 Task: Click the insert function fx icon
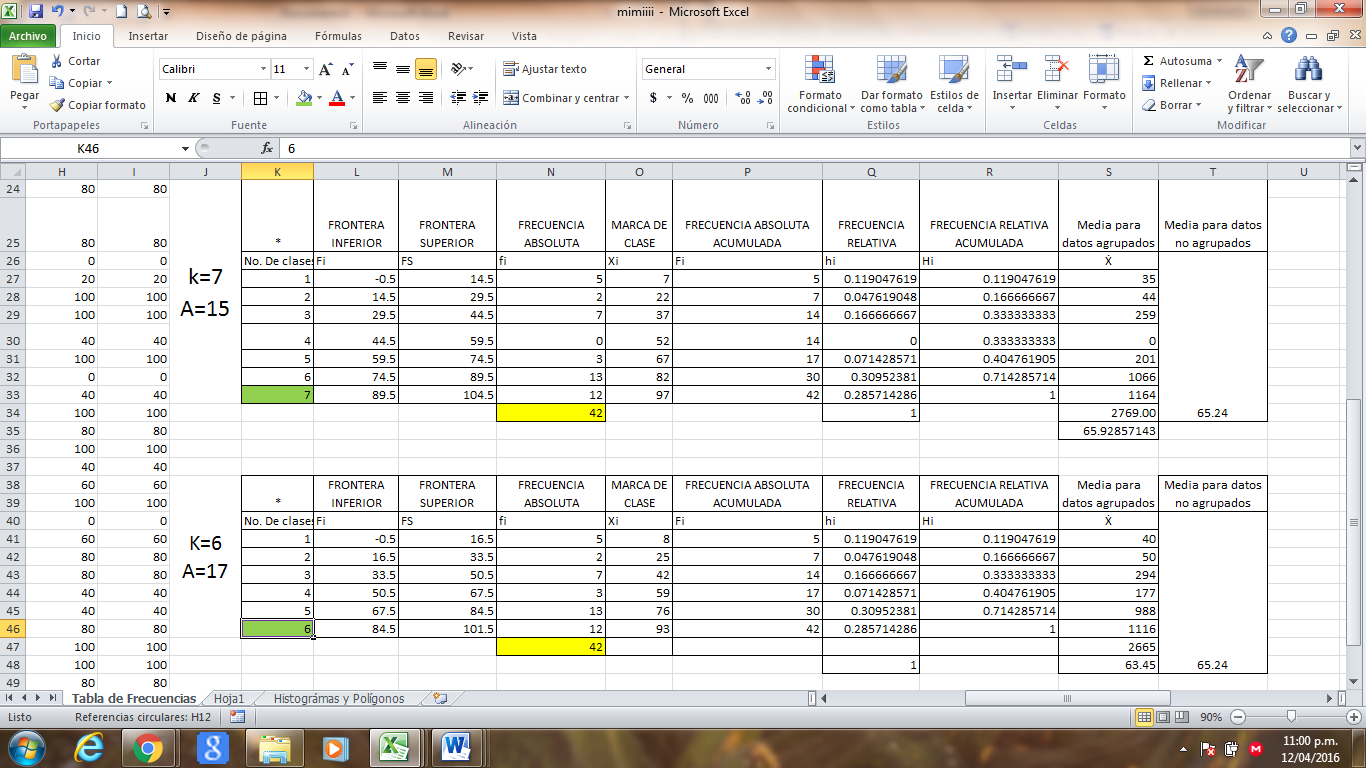pyautogui.click(x=267, y=148)
